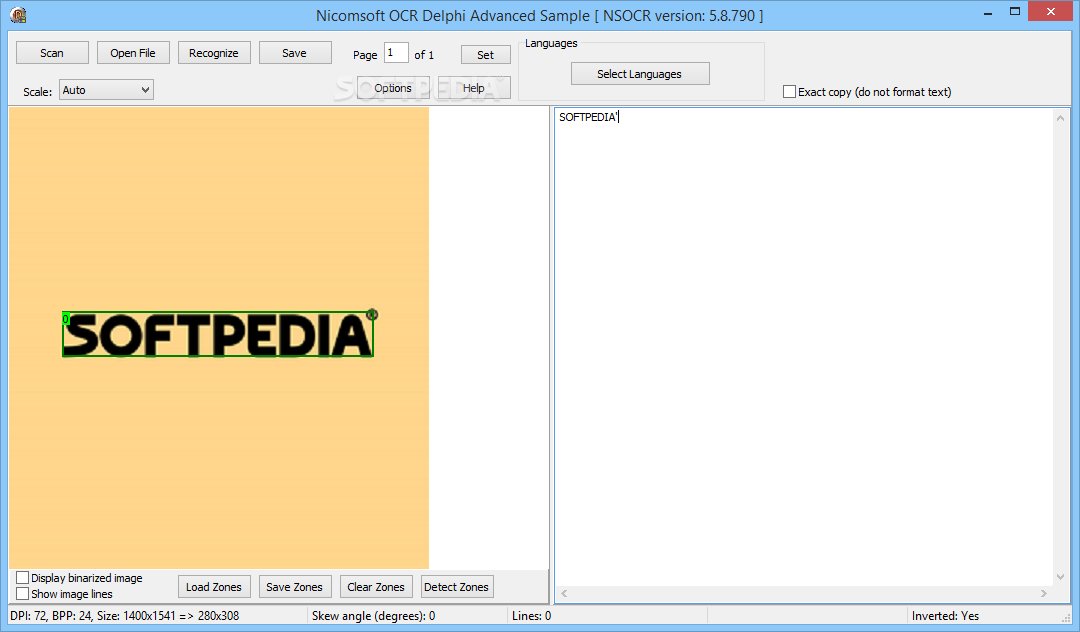1080x632 pixels.
Task: Click inside the recognized text area
Action: [x=804, y=348]
